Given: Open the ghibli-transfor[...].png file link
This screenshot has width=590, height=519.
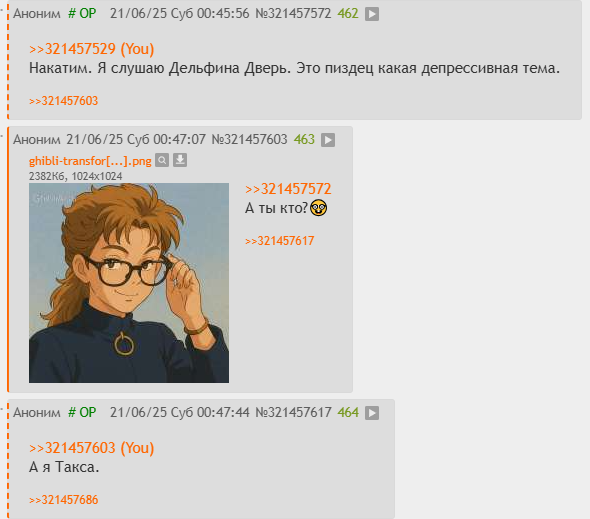Looking at the screenshot, I should (90, 161).
